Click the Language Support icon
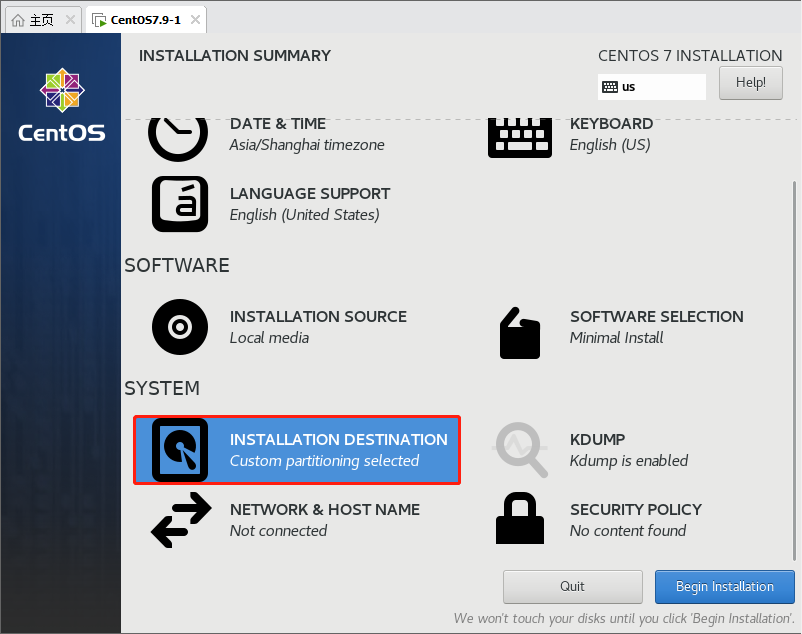This screenshot has width=802, height=634. tap(180, 204)
